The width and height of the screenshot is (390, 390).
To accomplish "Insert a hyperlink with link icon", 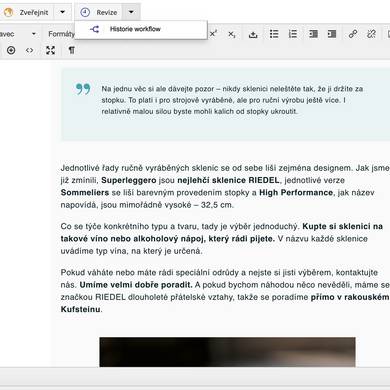I will [353, 34].
